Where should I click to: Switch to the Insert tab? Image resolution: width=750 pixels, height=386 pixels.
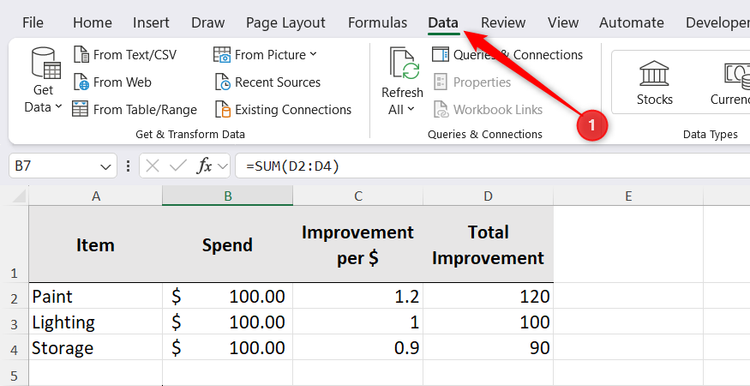[x=151, y=22]
